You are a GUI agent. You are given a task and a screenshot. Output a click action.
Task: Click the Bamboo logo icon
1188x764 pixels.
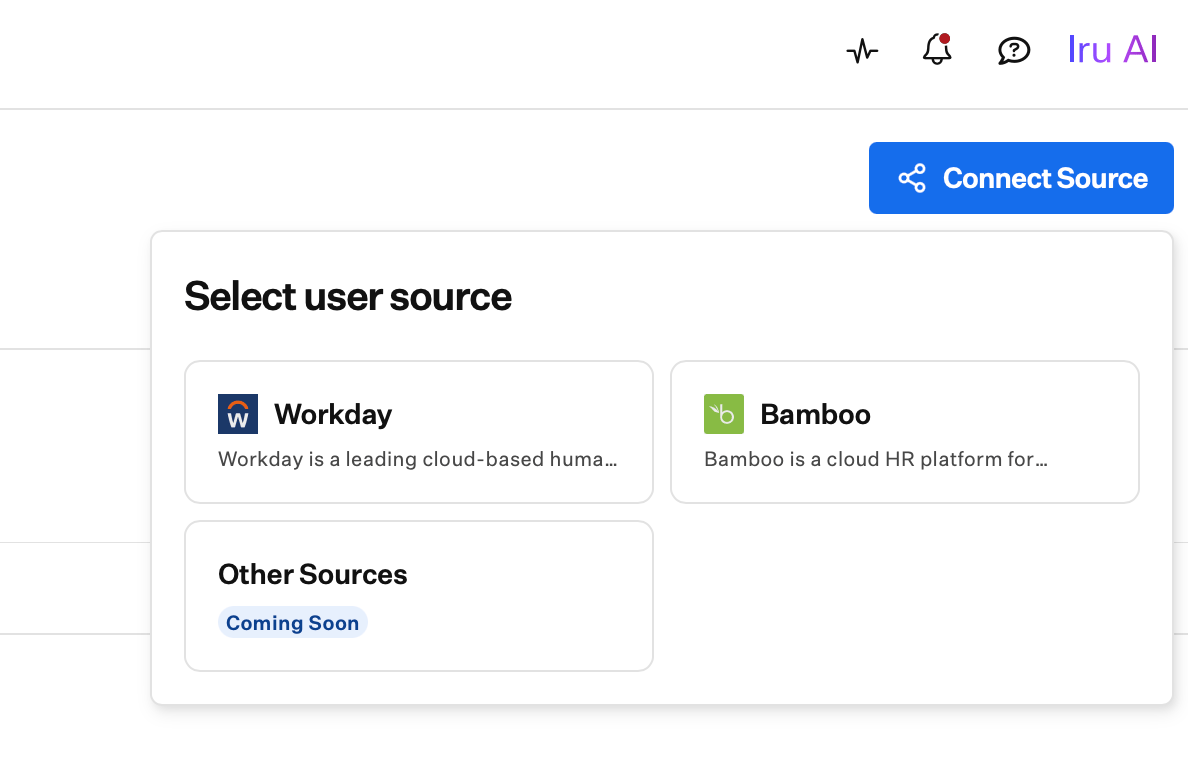(x=724, y=414)
